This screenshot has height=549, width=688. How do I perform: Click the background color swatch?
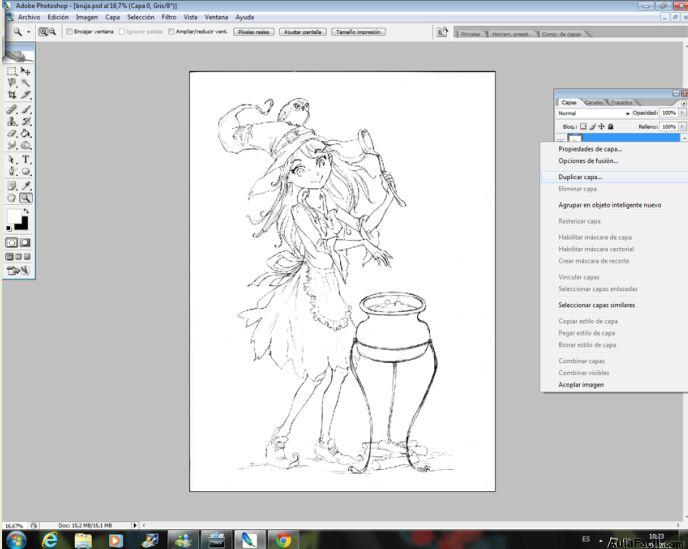22,224
